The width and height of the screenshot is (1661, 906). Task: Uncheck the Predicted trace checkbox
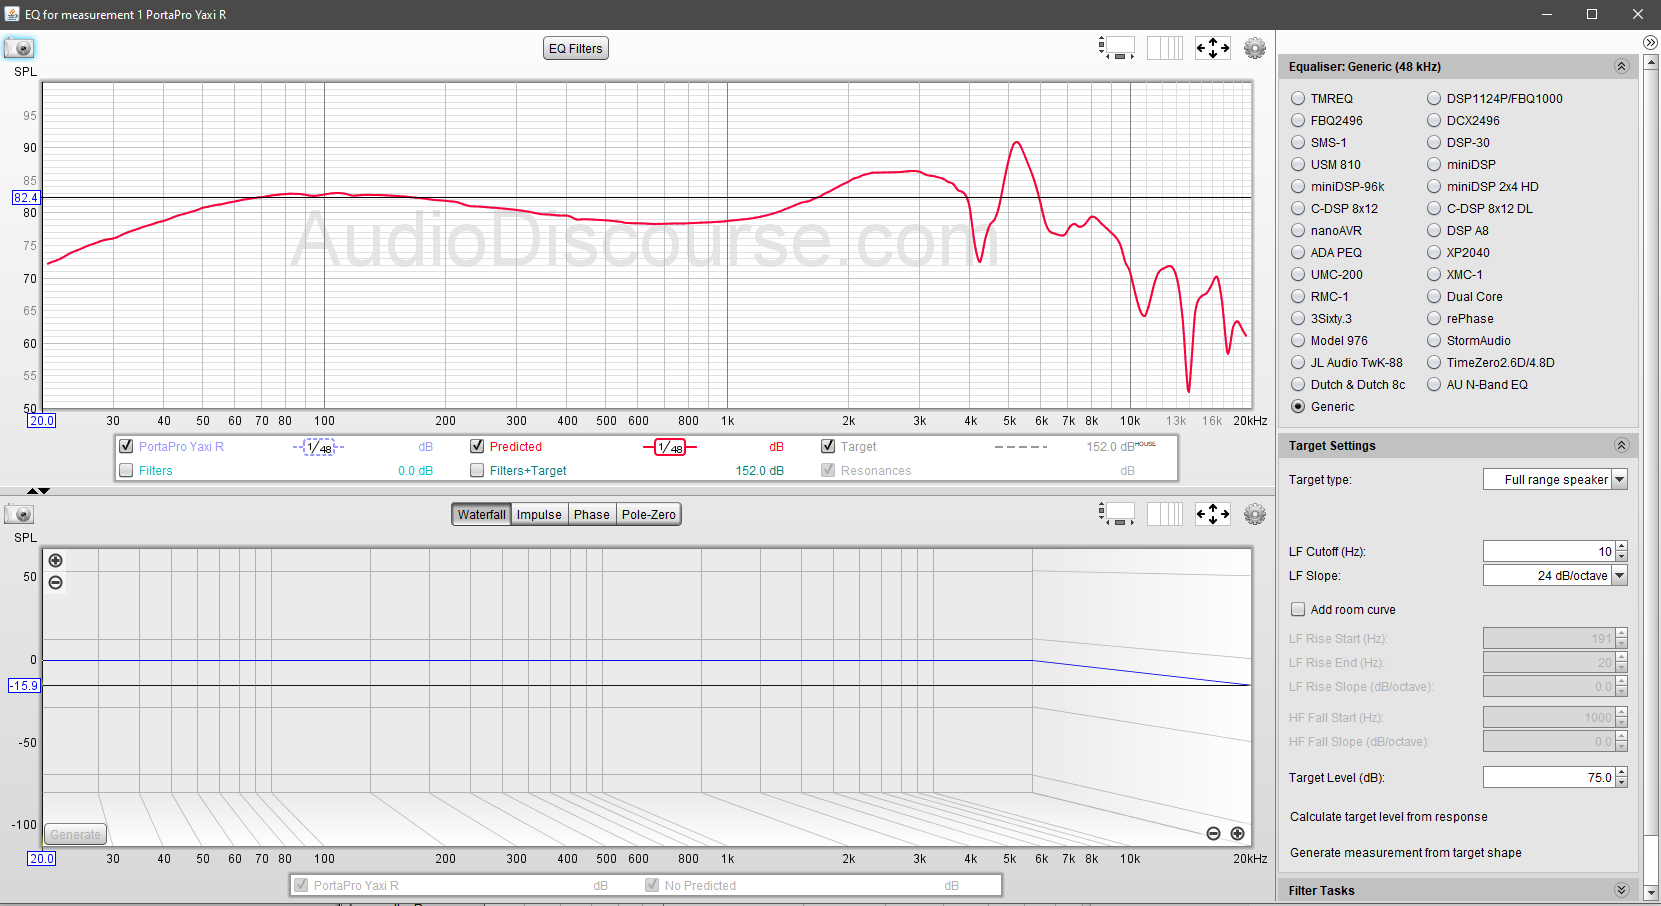click(x=477, y=446)
